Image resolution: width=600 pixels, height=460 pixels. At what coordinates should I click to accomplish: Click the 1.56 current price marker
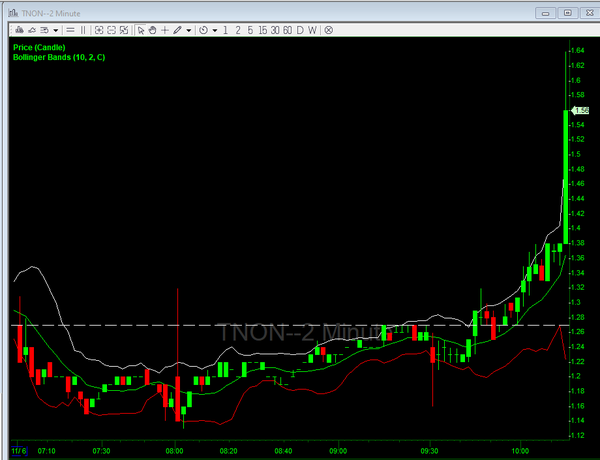pyautogui.click(x=580, y=111)
